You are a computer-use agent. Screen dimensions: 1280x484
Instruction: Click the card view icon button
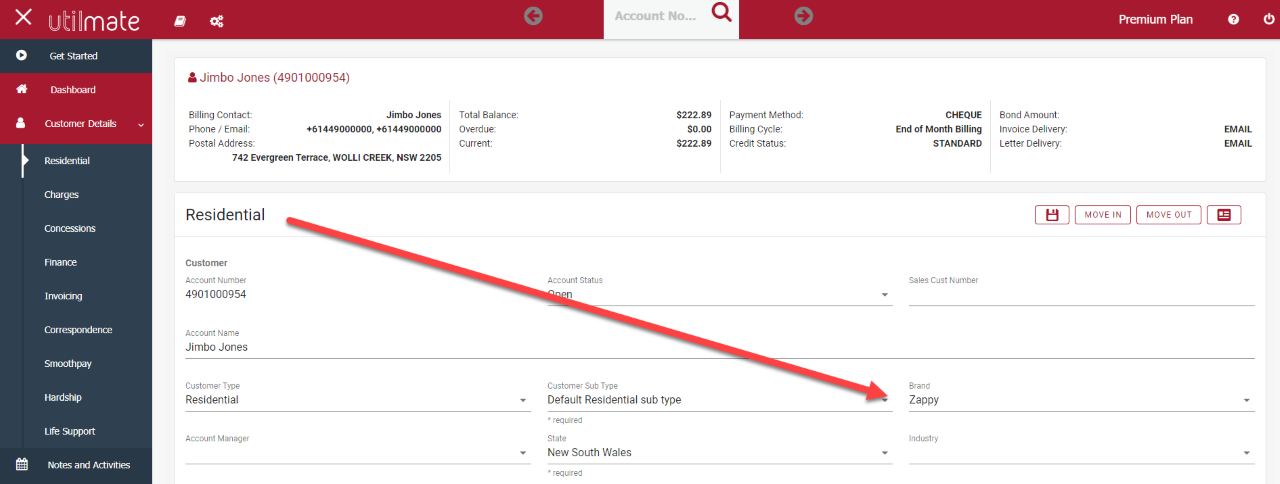click(1224, 215)
